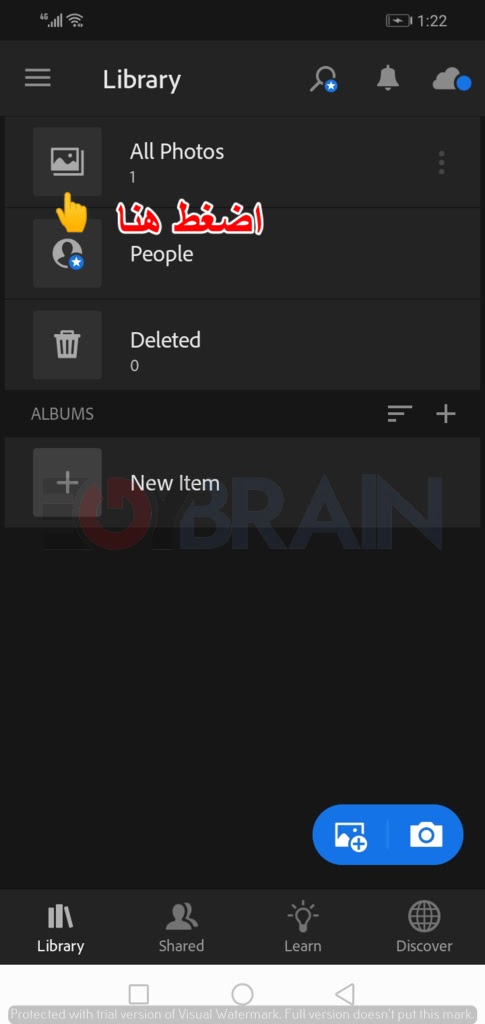The width and height of the screenshot is (485, 1024).
Task: Tap the Android back triangle button
Action: pyautogui.click(x=345, y=994)
